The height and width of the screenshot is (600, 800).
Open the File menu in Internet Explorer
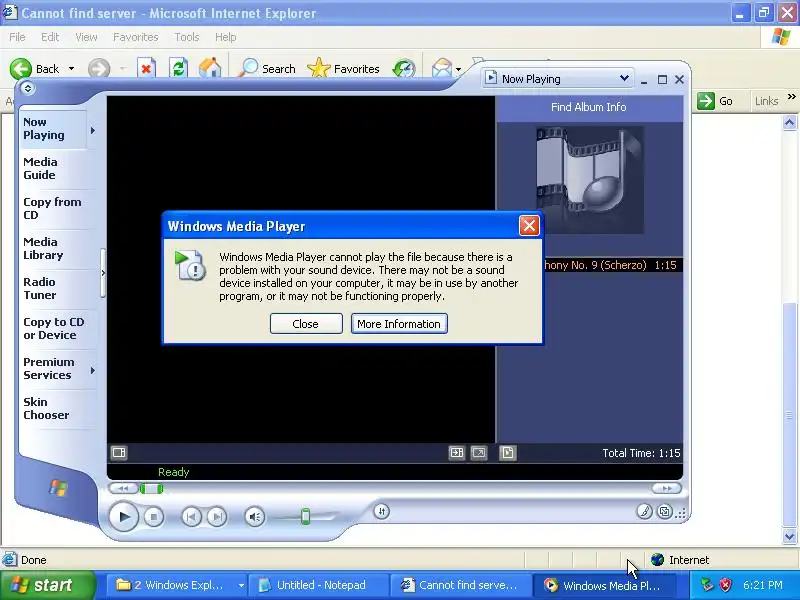(17, 37)
